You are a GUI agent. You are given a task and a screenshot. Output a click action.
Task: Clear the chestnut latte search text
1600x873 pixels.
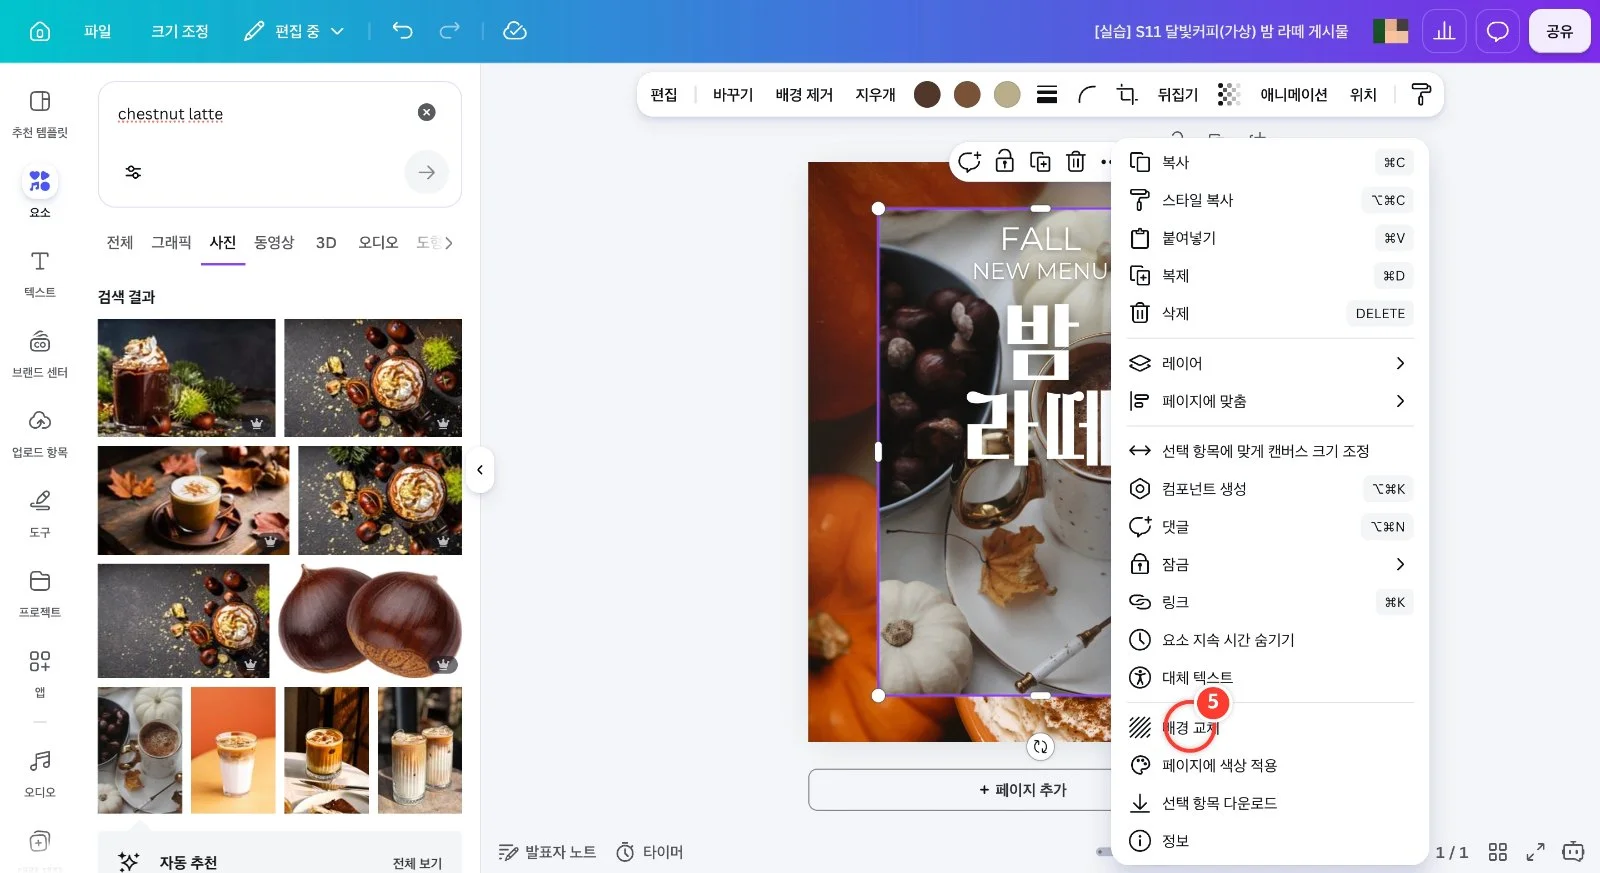427,112
